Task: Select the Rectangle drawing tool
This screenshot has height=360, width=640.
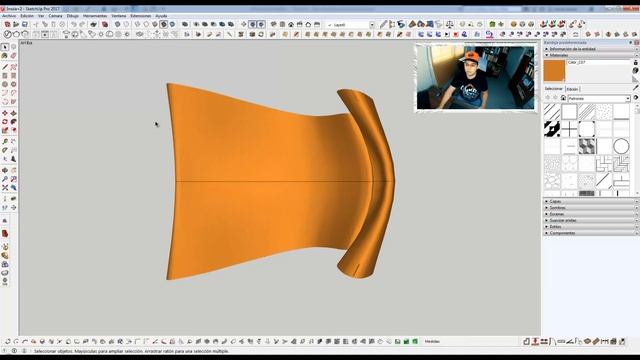Action: [x=5, y=76]
